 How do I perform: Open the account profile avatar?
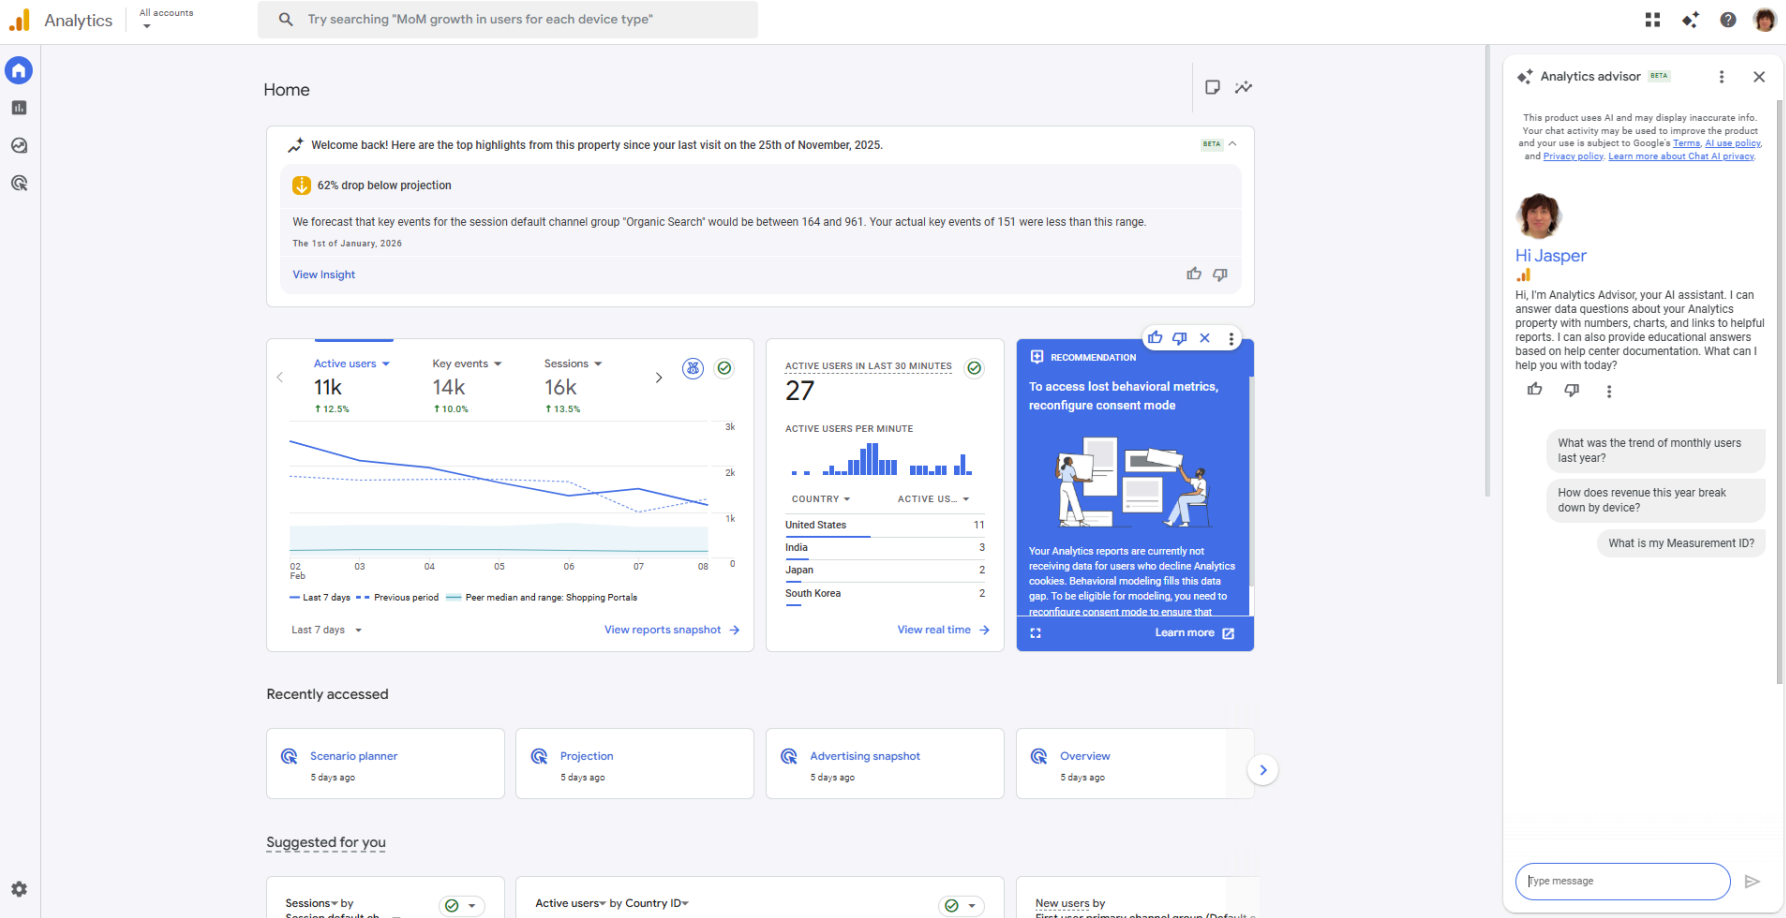click(x=1765, y=20)
